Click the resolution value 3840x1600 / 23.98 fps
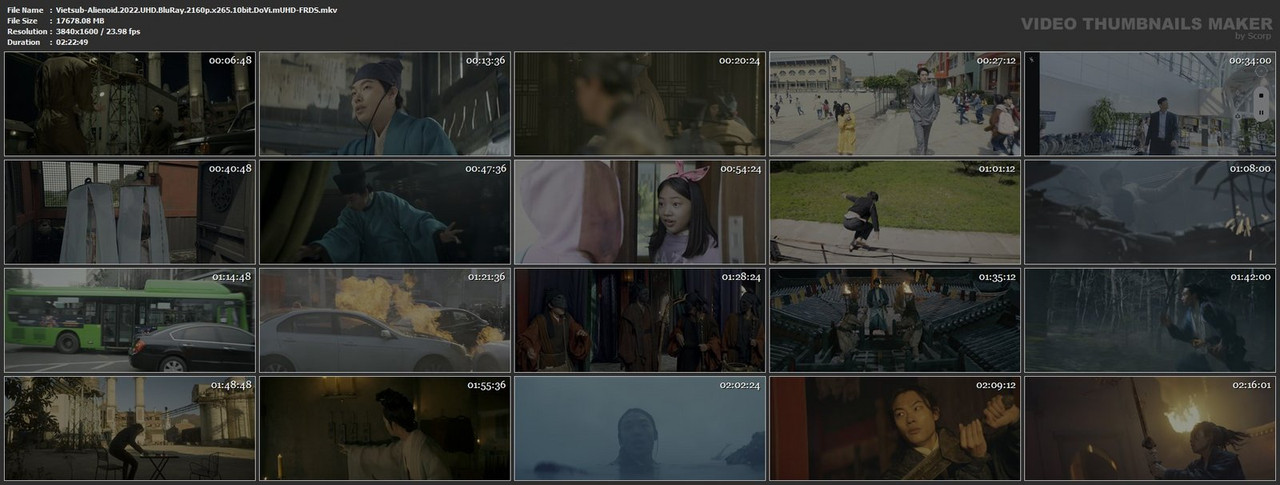Viewport: 1280px width, 485px height. pos(97,31)
